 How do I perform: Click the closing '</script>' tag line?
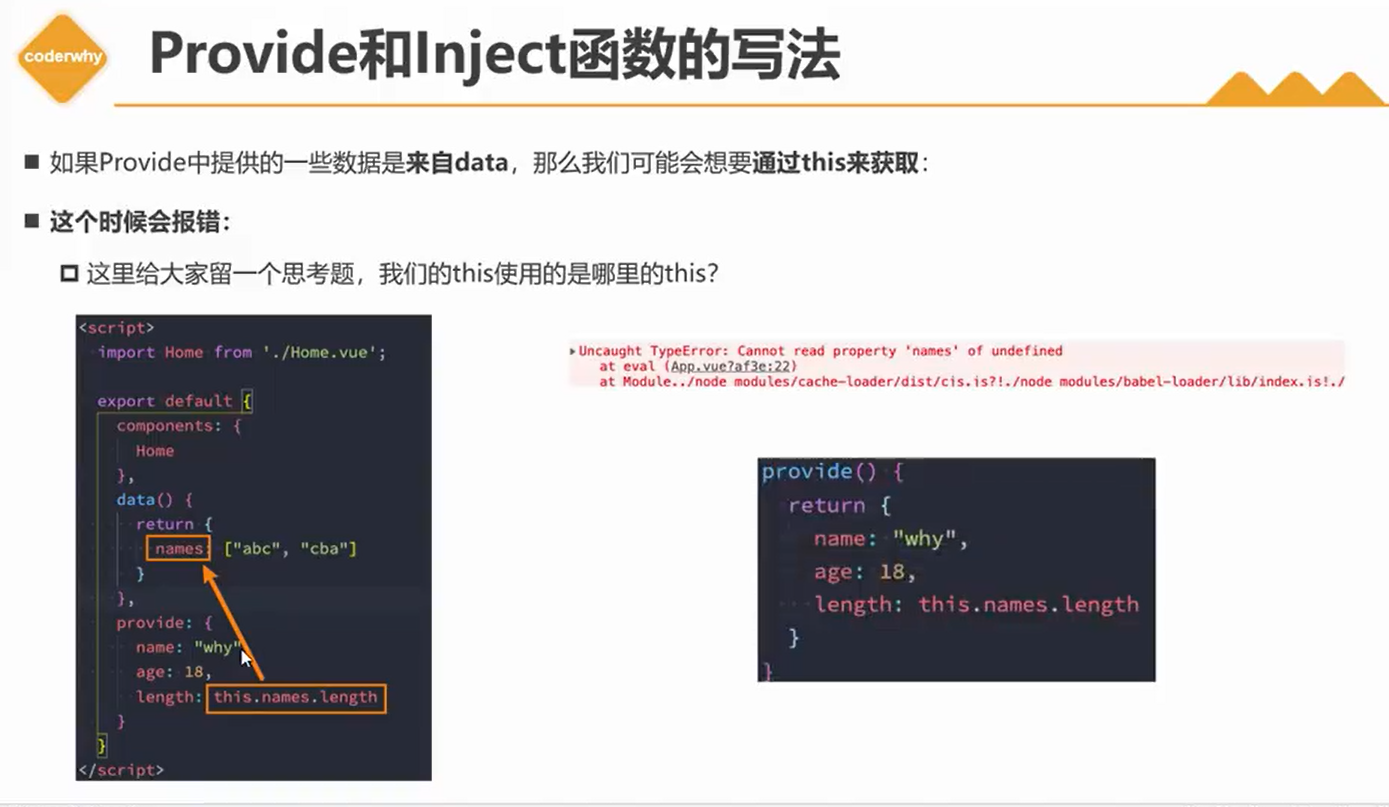click(121, 770)
